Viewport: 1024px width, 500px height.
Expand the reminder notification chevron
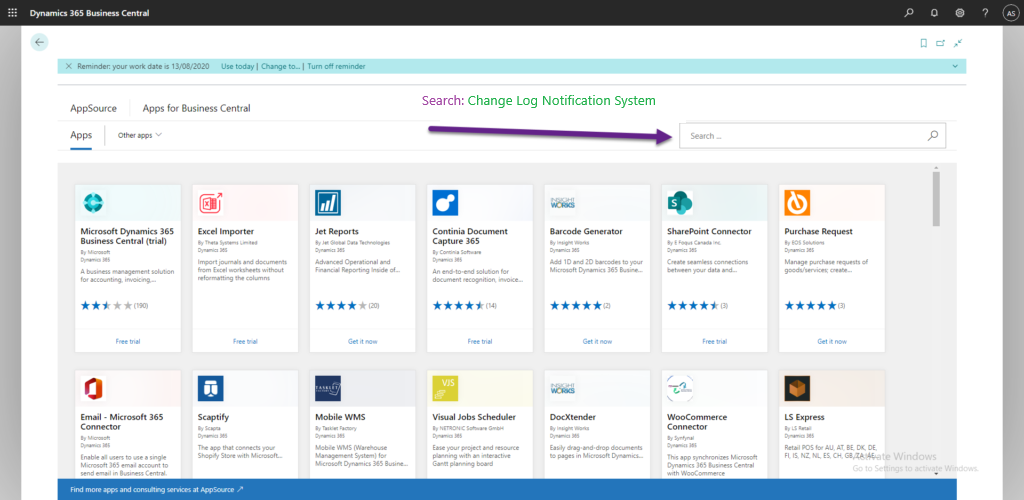(955, 66)
